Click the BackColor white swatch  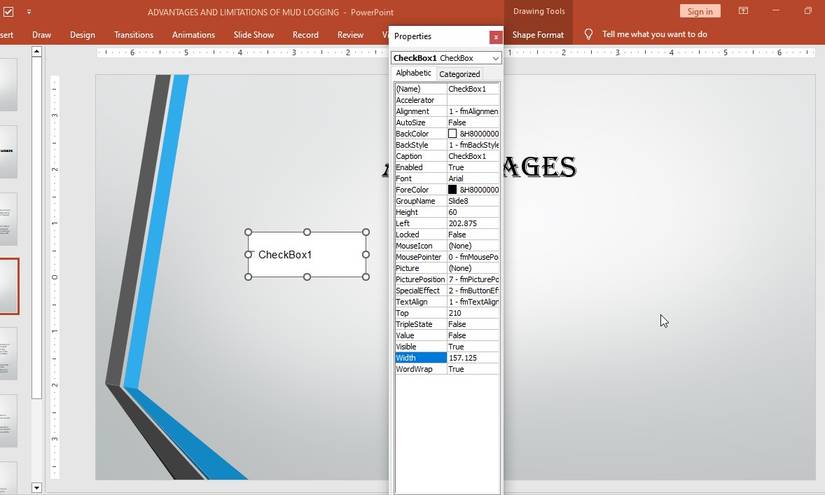tap(452, 134)
